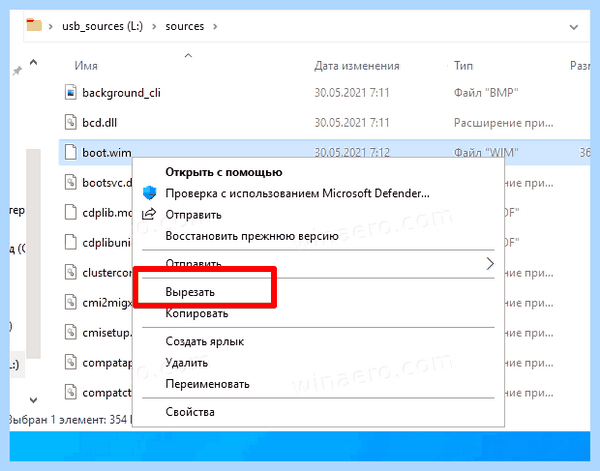Click the background_cli BMP file icon

[70, 92]
